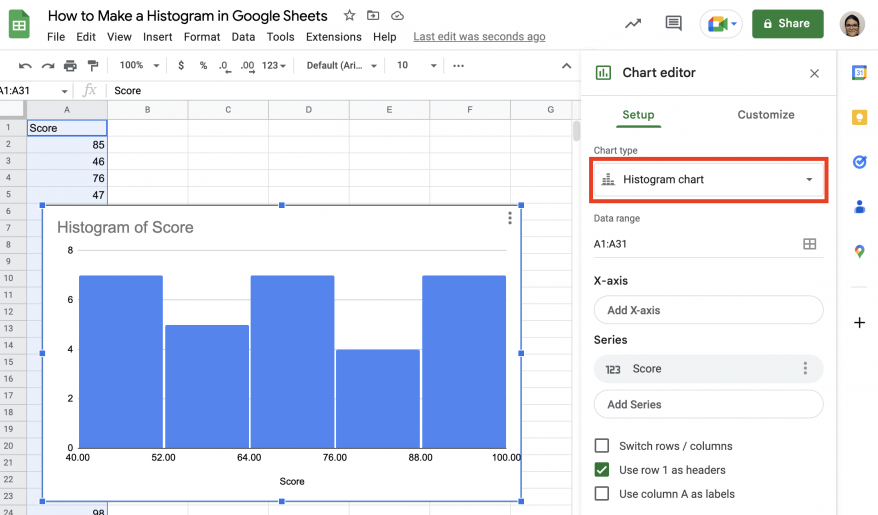The height and width of the screenshot is (515, 878).
Task: Open Contacts side panel
Action: pyautogui.click(x=859, y=207)
